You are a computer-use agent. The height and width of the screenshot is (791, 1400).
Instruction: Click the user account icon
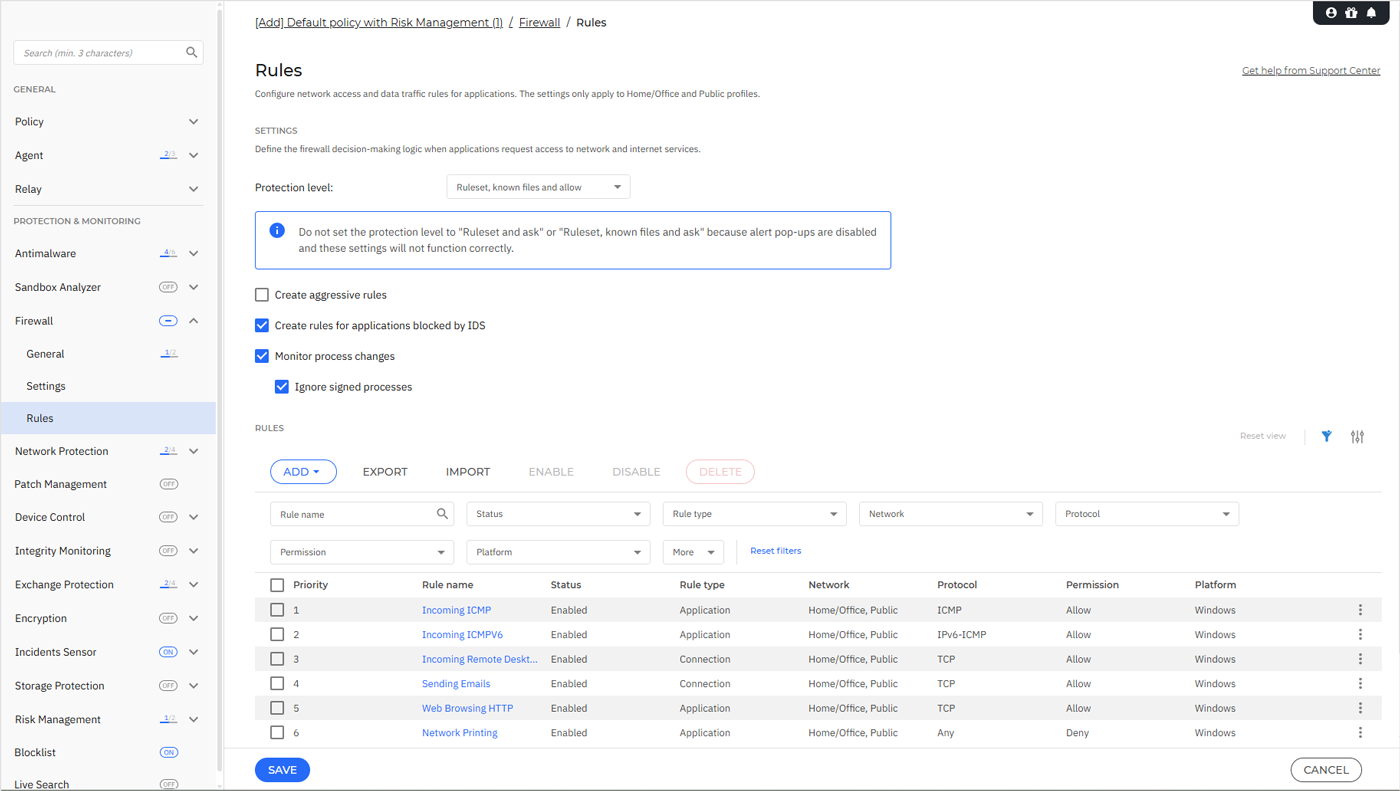pyautogui.click(x=1331, y=13)
